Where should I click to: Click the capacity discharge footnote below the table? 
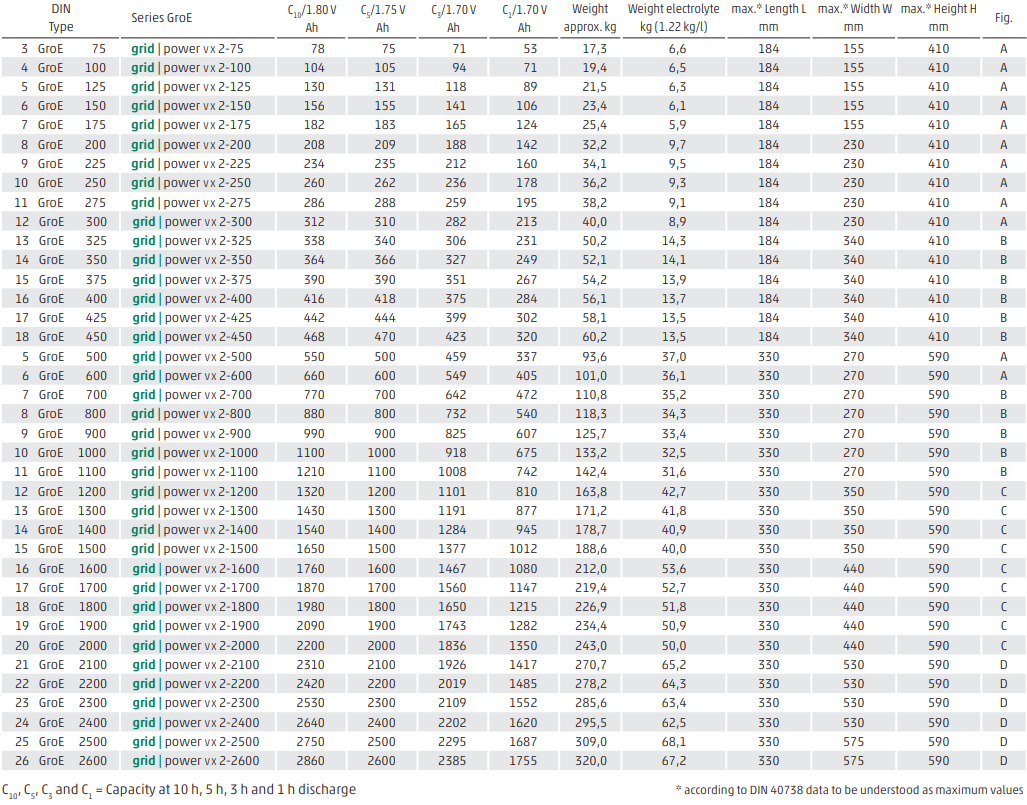(179, 791)
